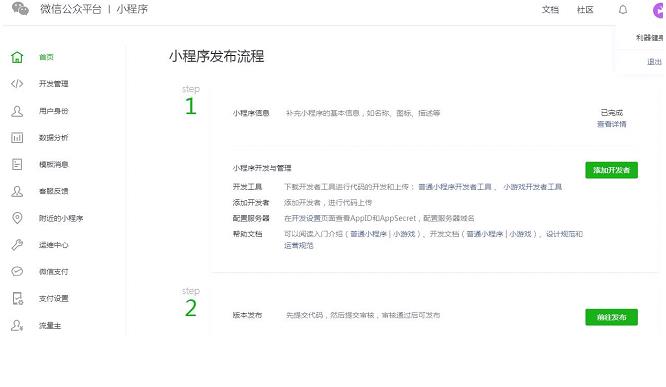Click the 用户身份 person icon
Viewport: 666px width, 387px height.
[x=17, y=111]
